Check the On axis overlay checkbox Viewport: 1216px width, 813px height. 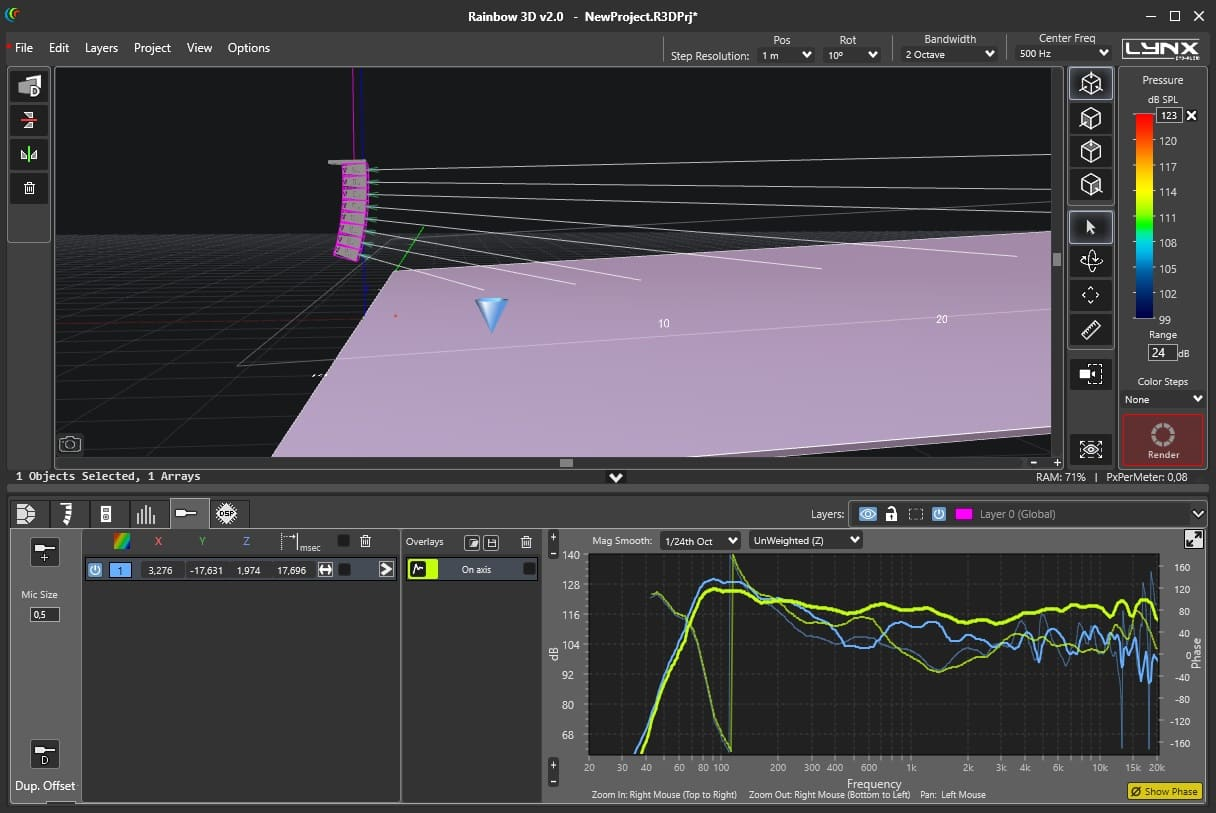pyautogui.click(x=530, y=569)
